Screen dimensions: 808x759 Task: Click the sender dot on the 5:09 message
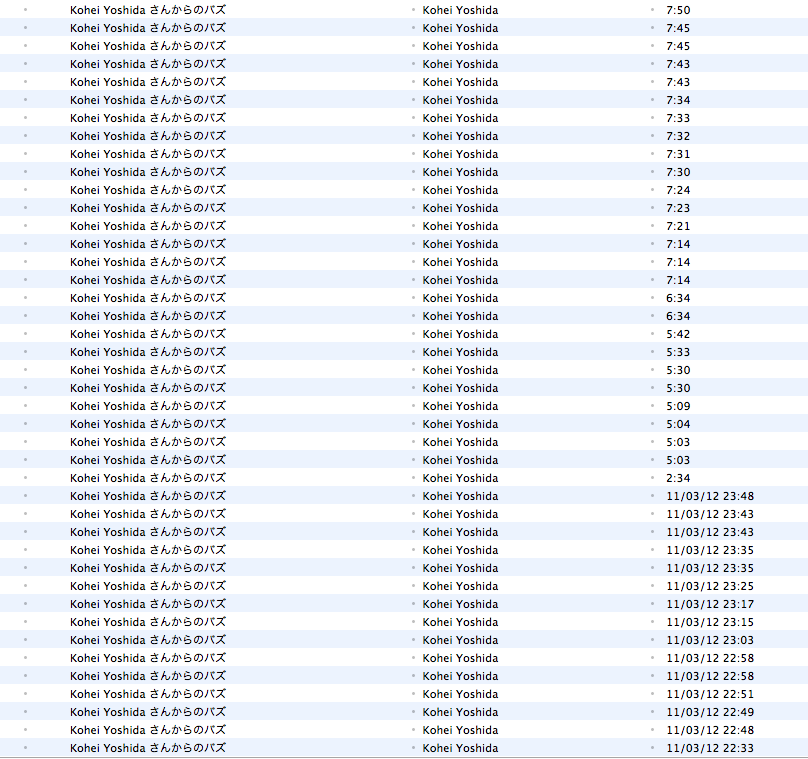click(x=413, y=406)
